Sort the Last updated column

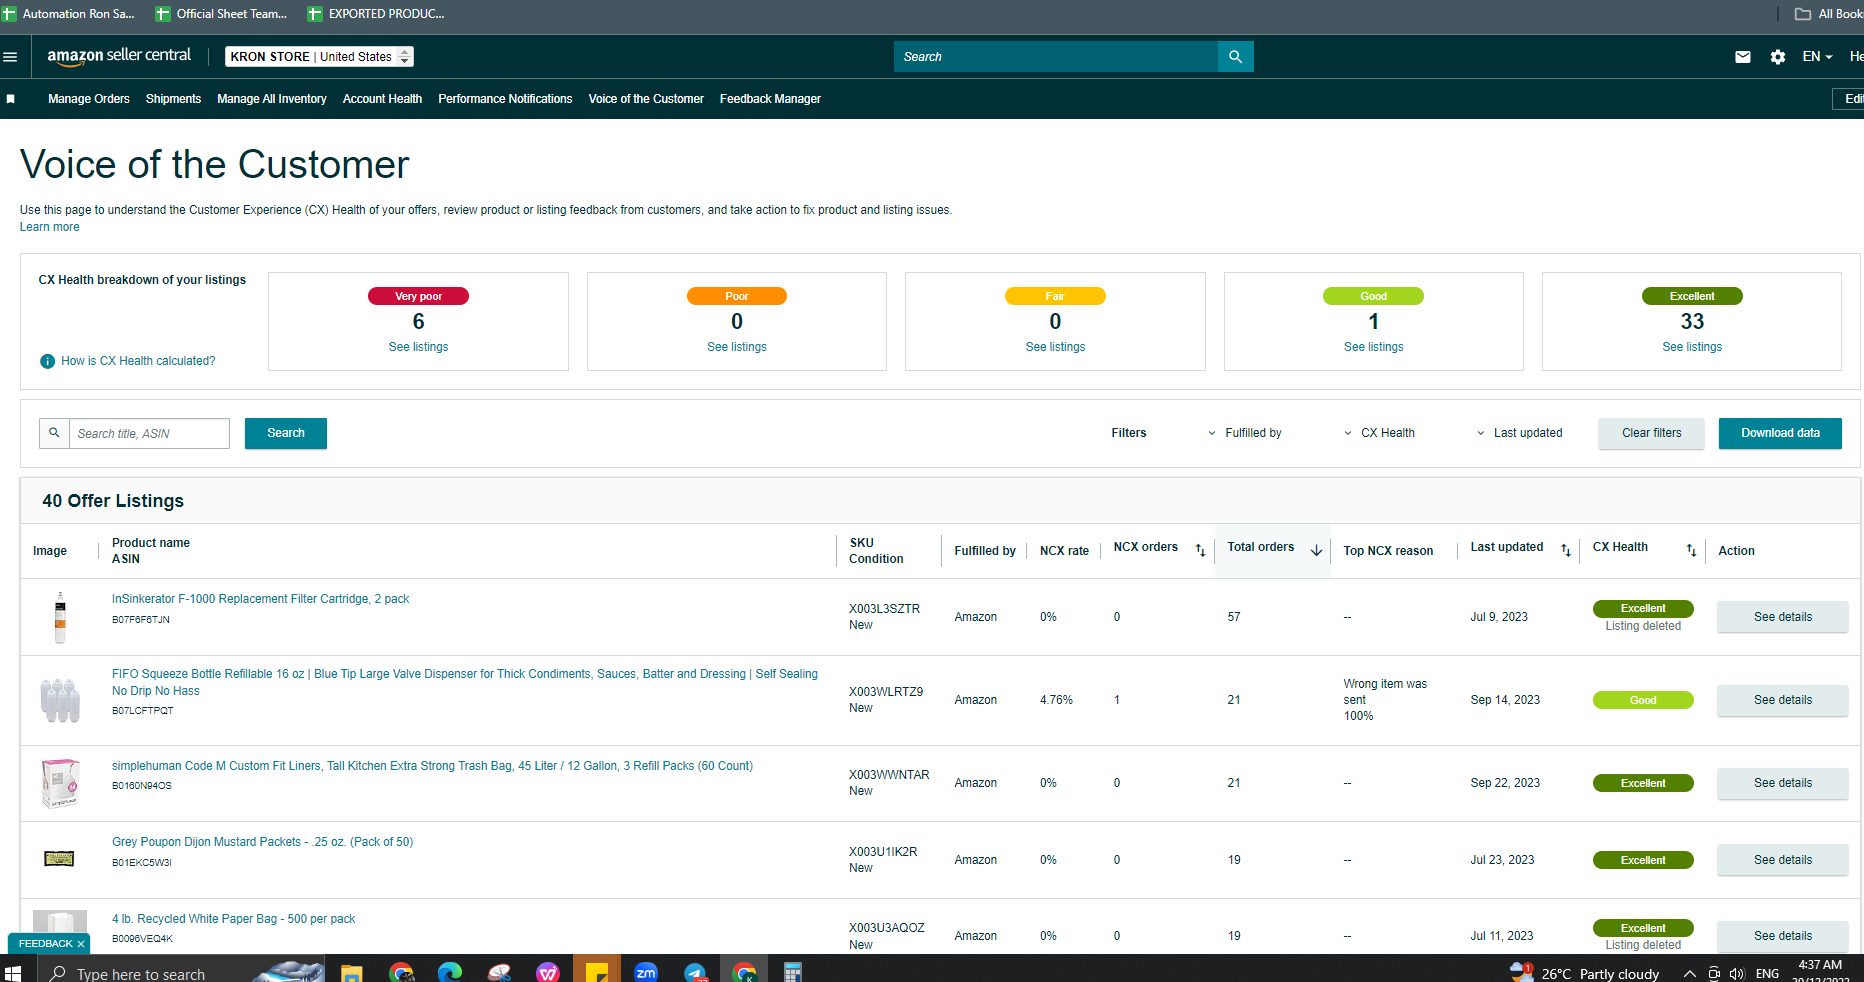(x=1565, y=550)
